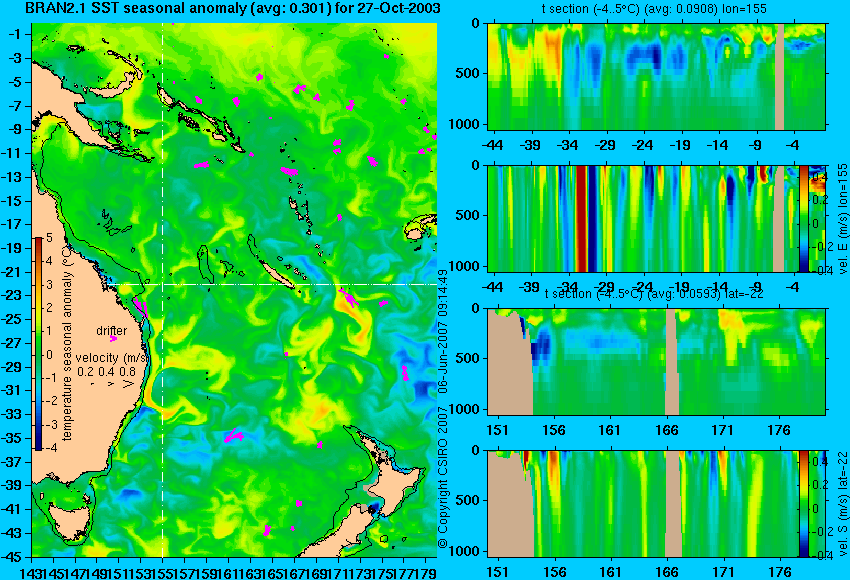Click '1000' depth label on top section plot
Screen dimensions: 850x580
point(464,124)
